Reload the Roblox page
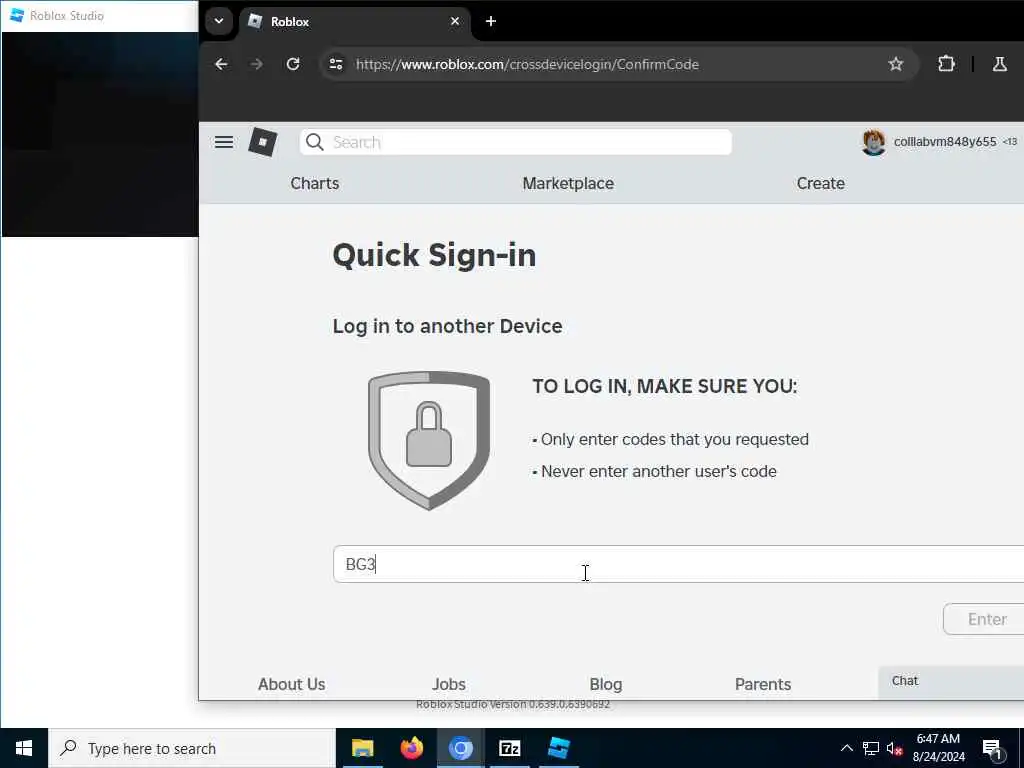This screenshot has height=768, width=1024. [x=293, y=64]
